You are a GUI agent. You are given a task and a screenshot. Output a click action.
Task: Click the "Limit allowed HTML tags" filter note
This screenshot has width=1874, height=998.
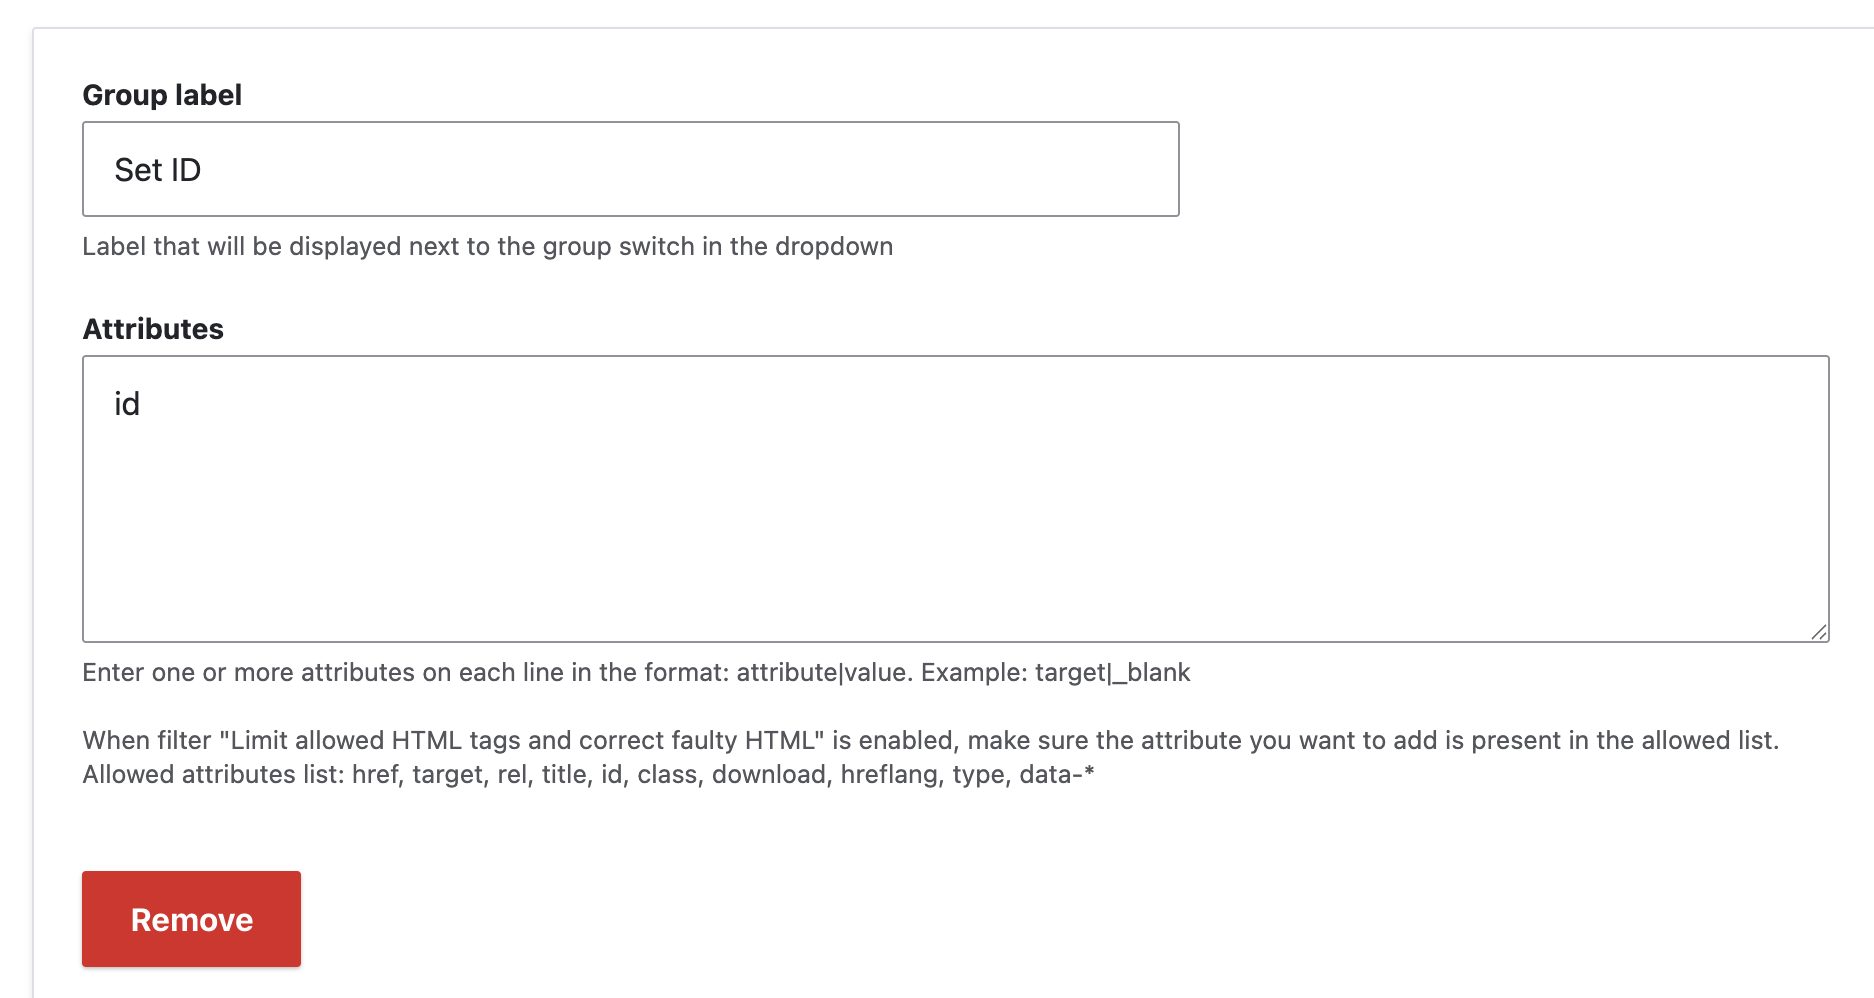click(931, 740)
